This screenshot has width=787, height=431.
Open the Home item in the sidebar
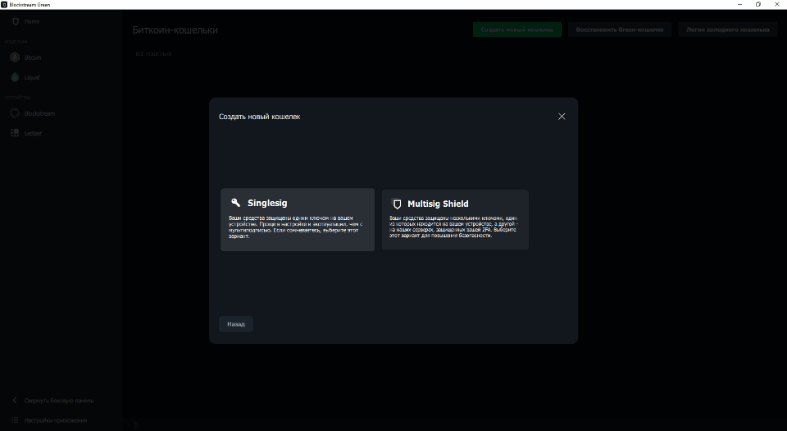click(25, 22)
